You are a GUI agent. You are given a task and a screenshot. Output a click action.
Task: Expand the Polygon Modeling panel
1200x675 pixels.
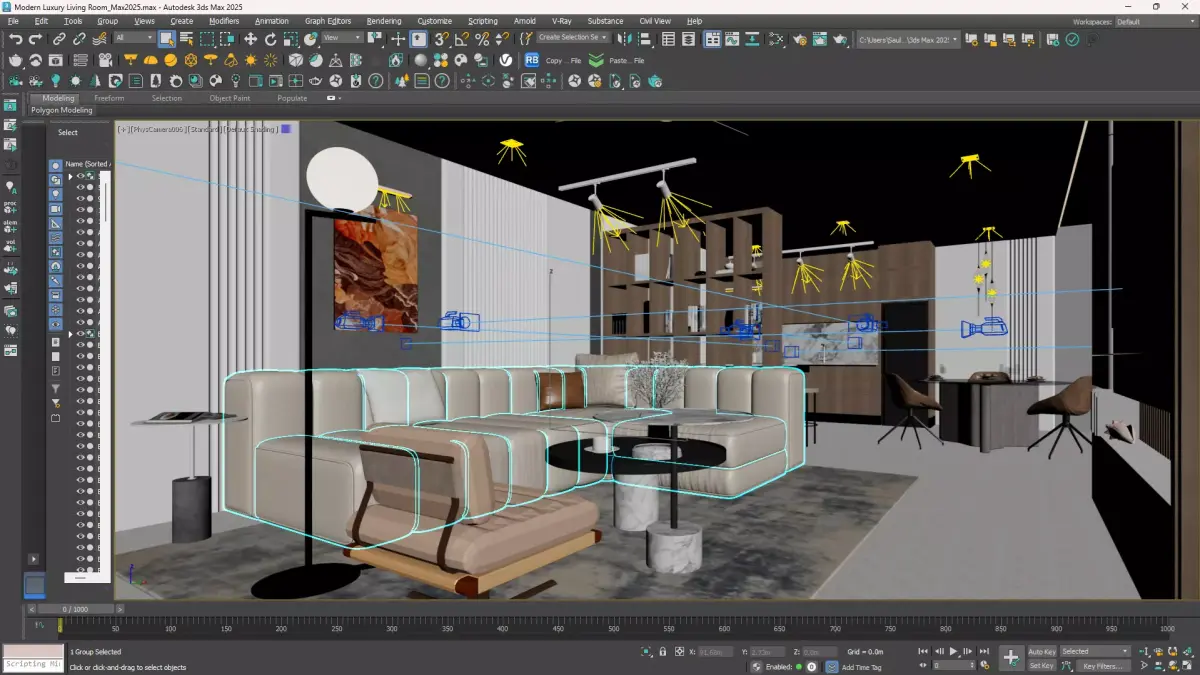(x=61, y=110)
